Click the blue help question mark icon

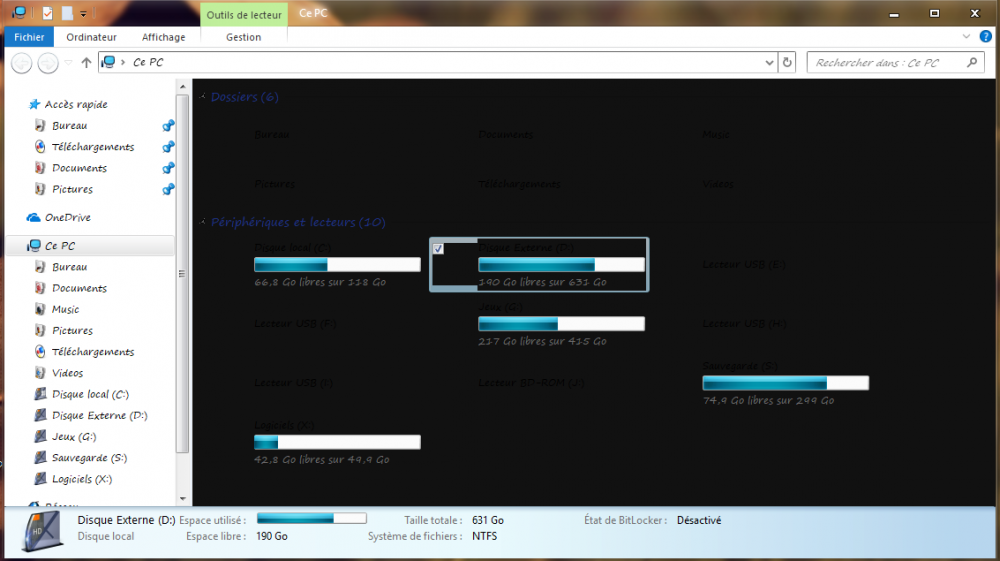[985, 37]
